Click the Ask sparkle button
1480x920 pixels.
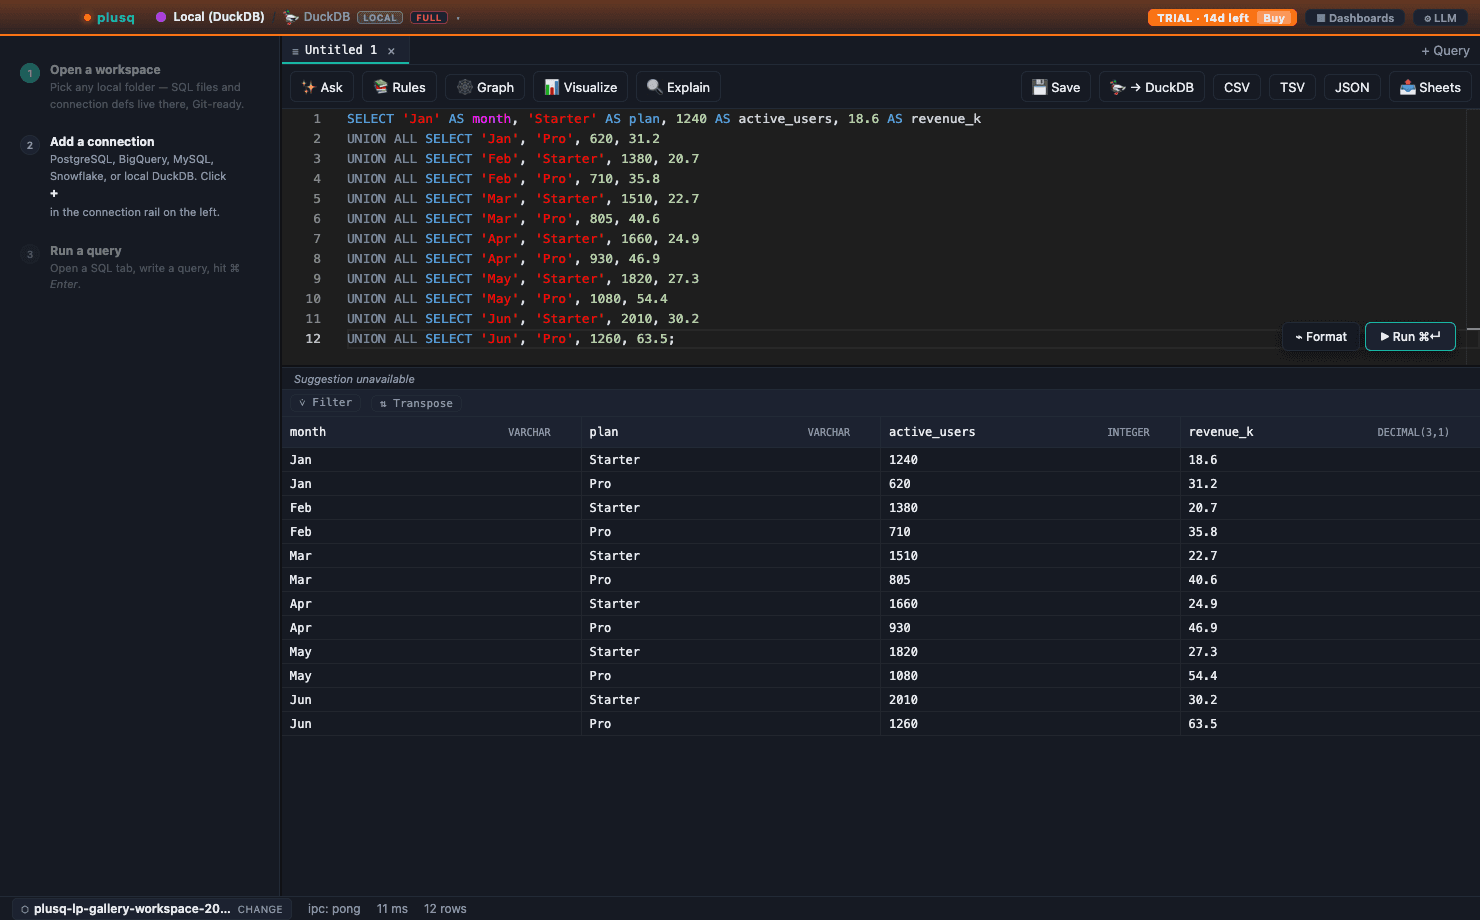[322, 87]
